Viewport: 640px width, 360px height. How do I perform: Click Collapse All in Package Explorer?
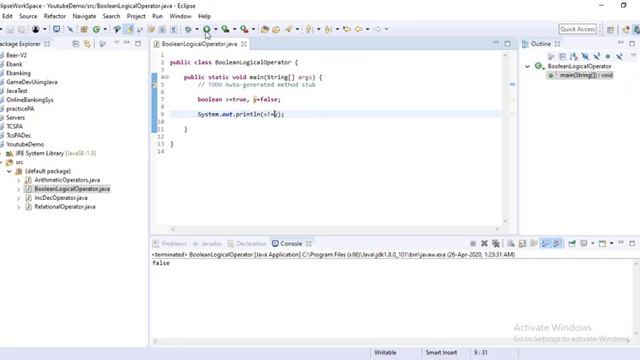pyautogui.click(x=76, y=44)
